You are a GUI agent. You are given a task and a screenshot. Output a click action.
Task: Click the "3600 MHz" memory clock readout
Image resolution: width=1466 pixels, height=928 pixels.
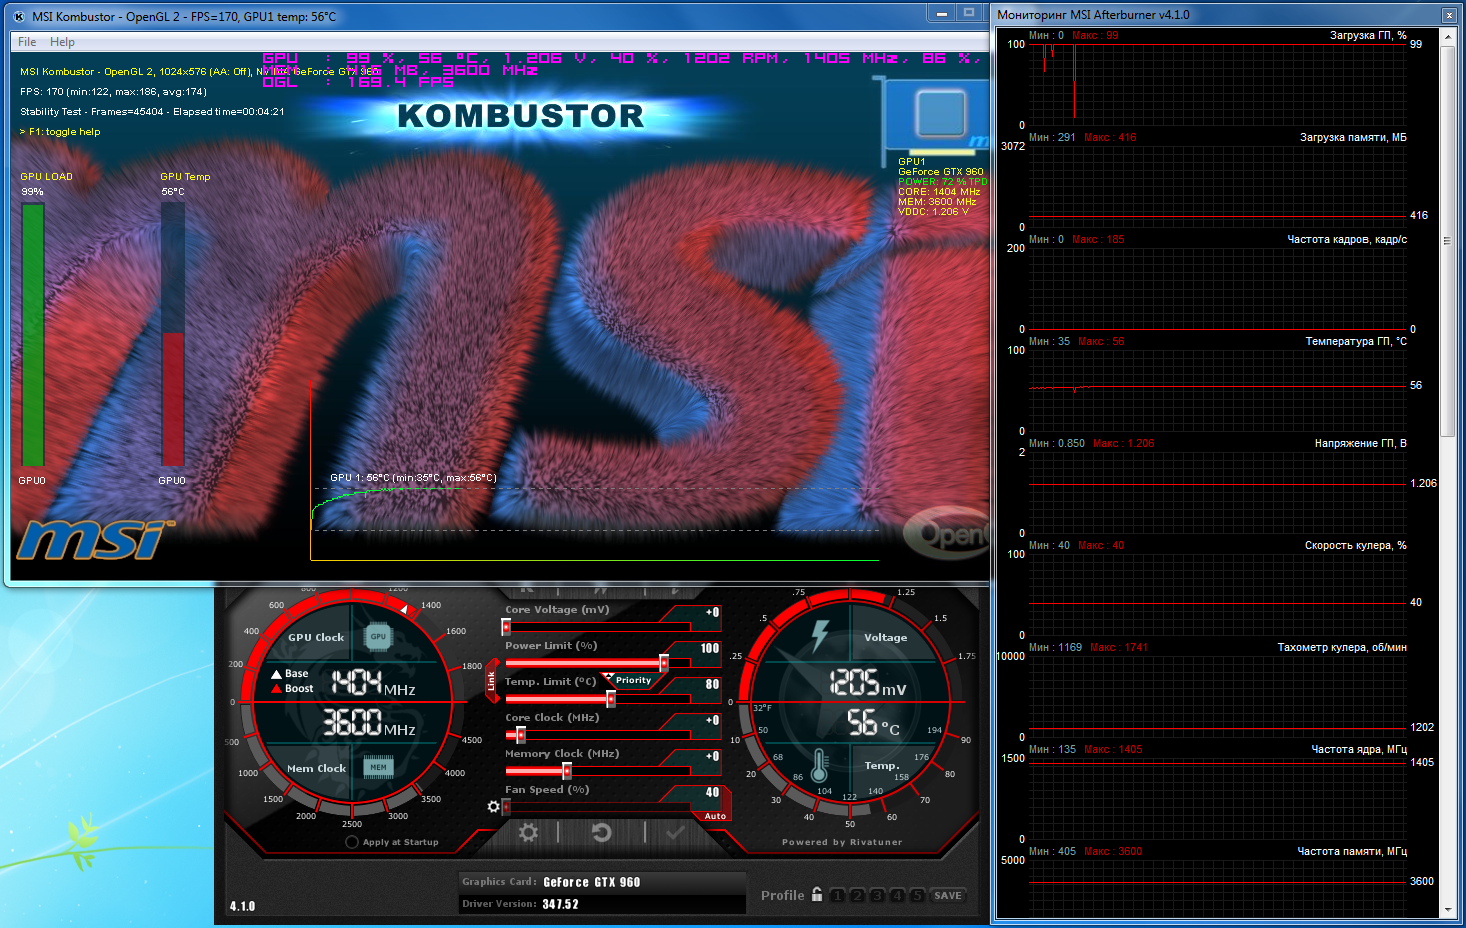click(x=369, y=722)
